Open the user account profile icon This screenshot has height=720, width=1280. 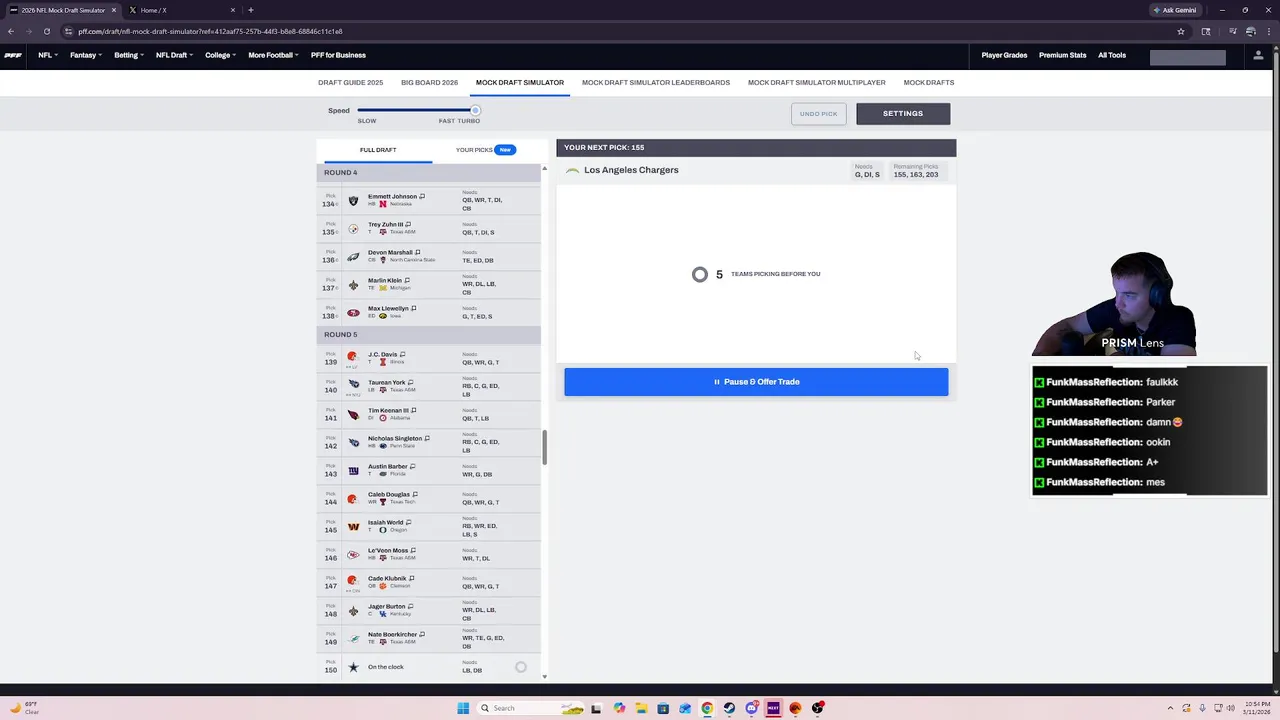tap(1258, 55)
